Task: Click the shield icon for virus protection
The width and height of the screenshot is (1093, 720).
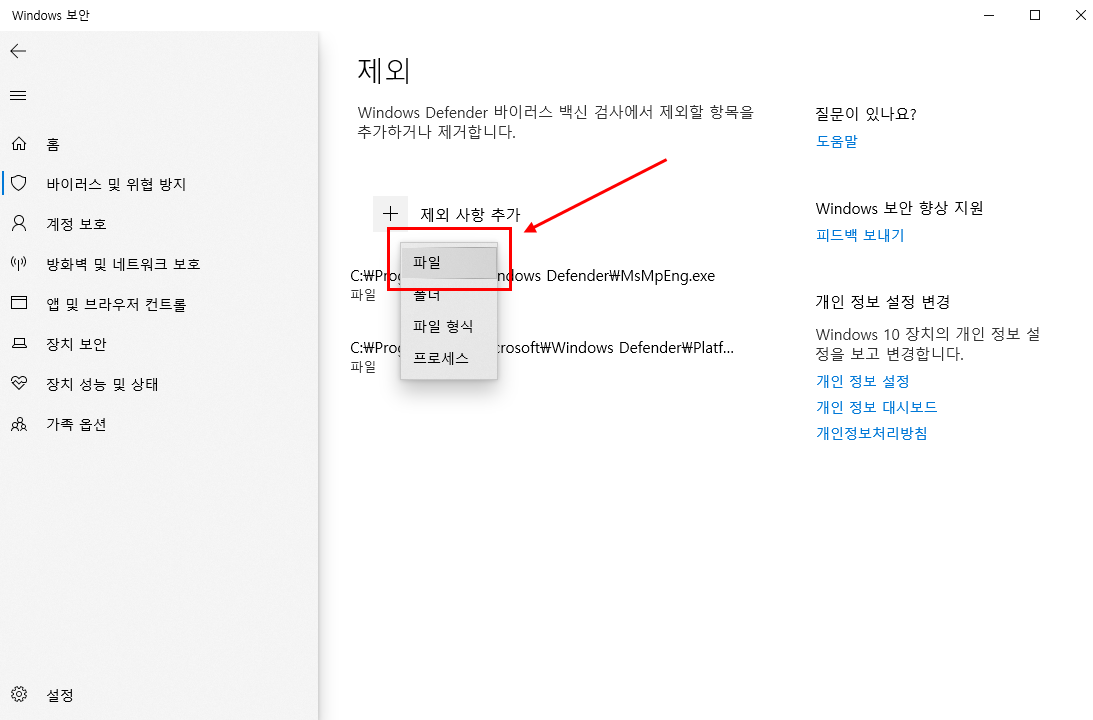Action: point(19,183)
